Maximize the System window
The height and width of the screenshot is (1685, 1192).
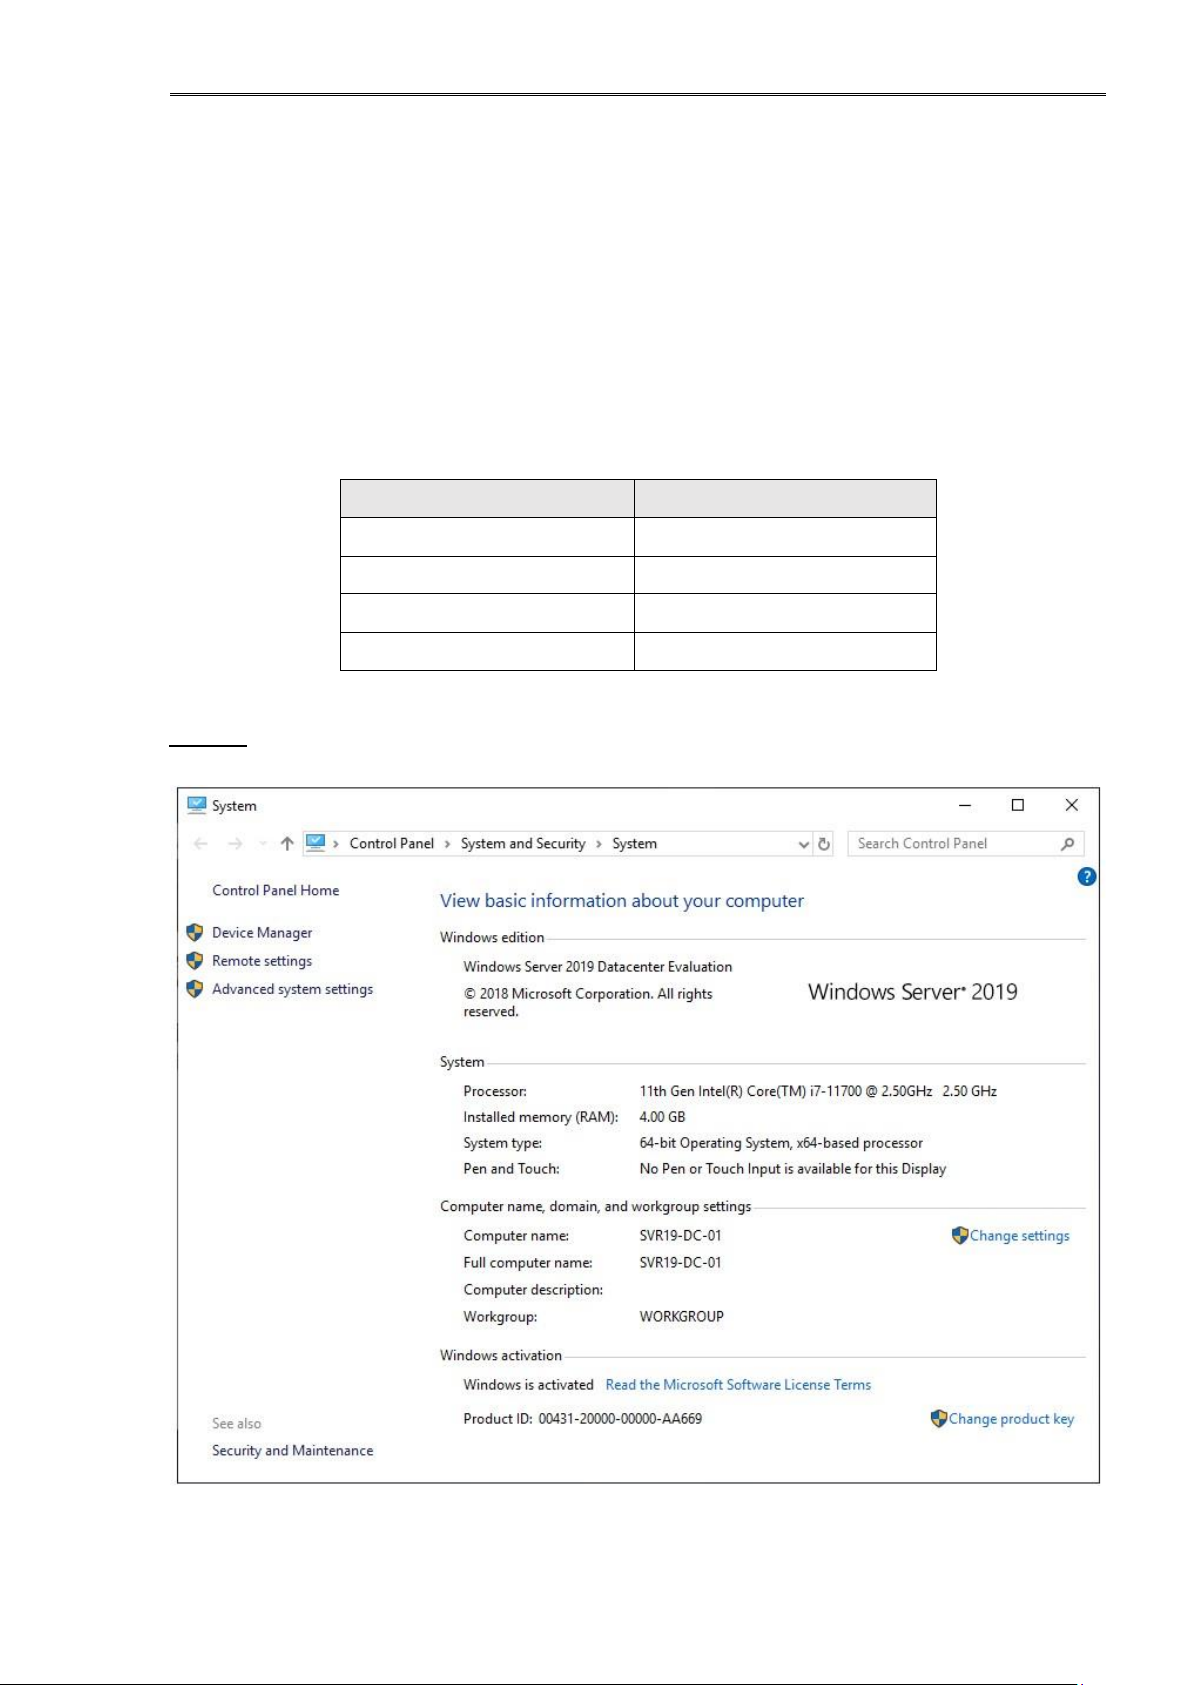click(1018, 805)
